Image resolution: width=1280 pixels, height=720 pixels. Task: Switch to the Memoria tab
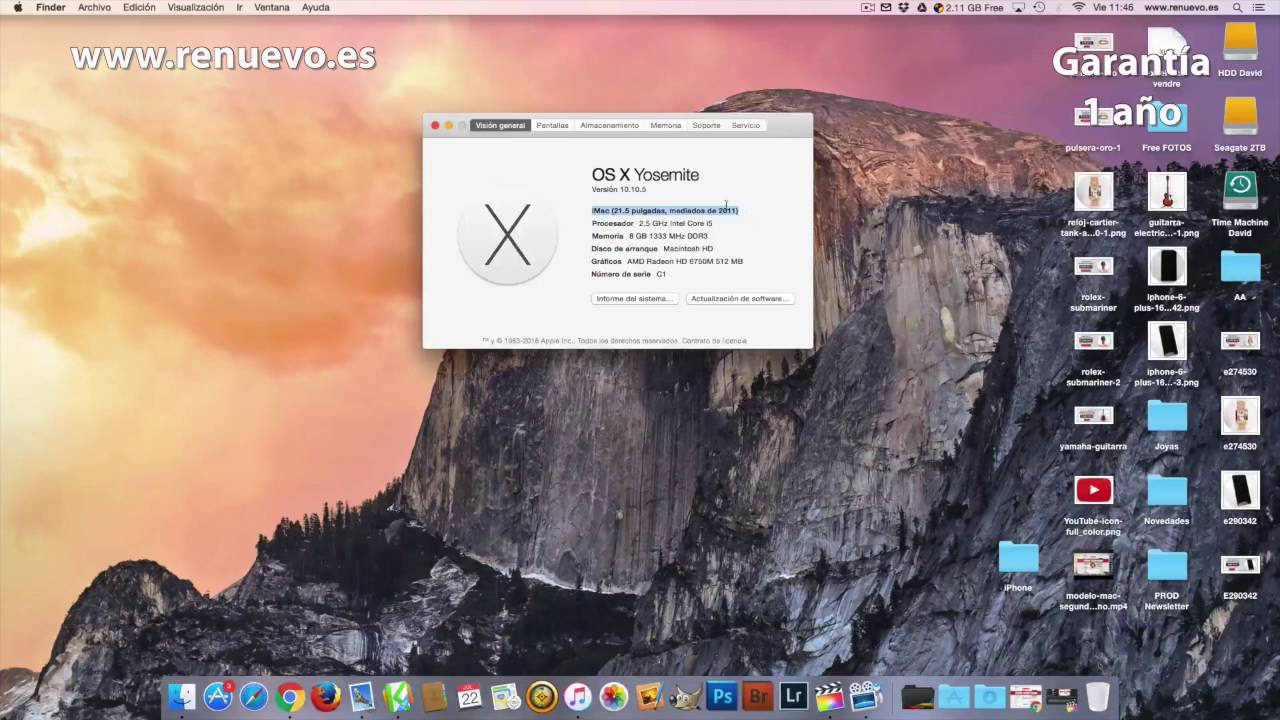[665, 125]
